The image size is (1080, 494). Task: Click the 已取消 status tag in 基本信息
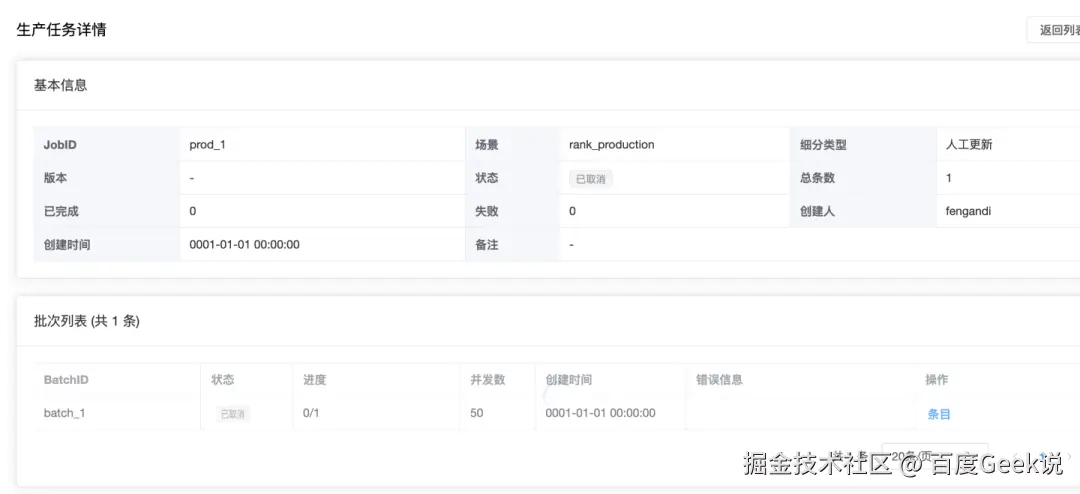pos(590,178)
